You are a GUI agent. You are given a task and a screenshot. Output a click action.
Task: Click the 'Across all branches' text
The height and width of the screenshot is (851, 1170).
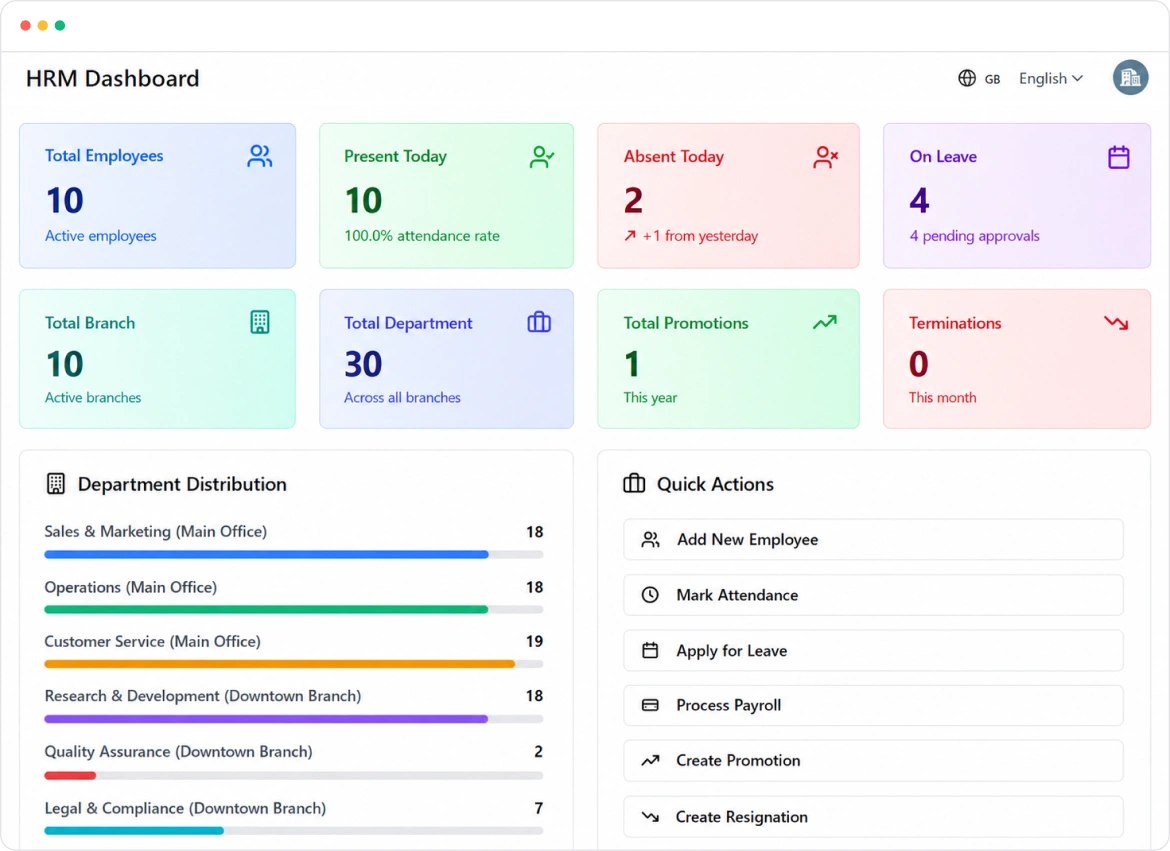pos(402,398)
